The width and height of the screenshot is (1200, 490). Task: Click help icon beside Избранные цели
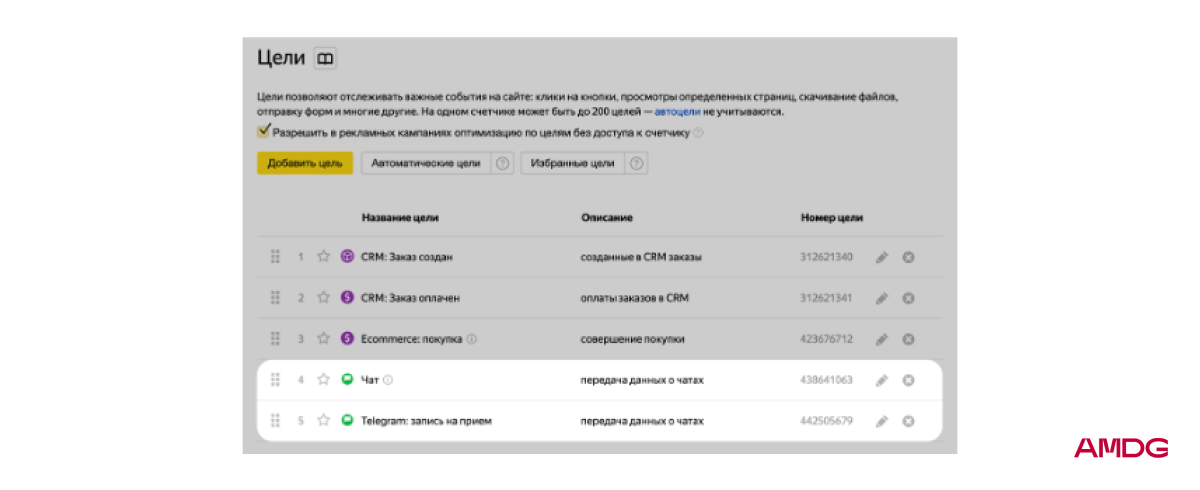point(635,163)
